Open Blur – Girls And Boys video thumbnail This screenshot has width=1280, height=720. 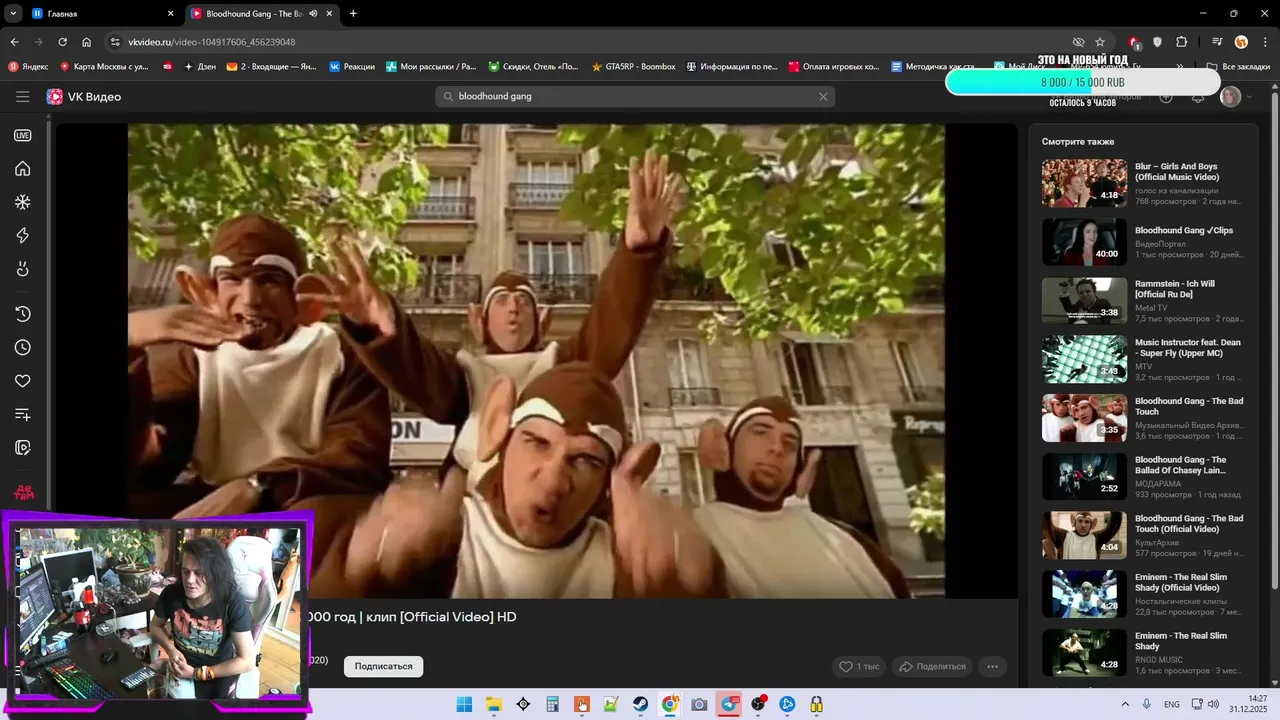[1084, 183]
